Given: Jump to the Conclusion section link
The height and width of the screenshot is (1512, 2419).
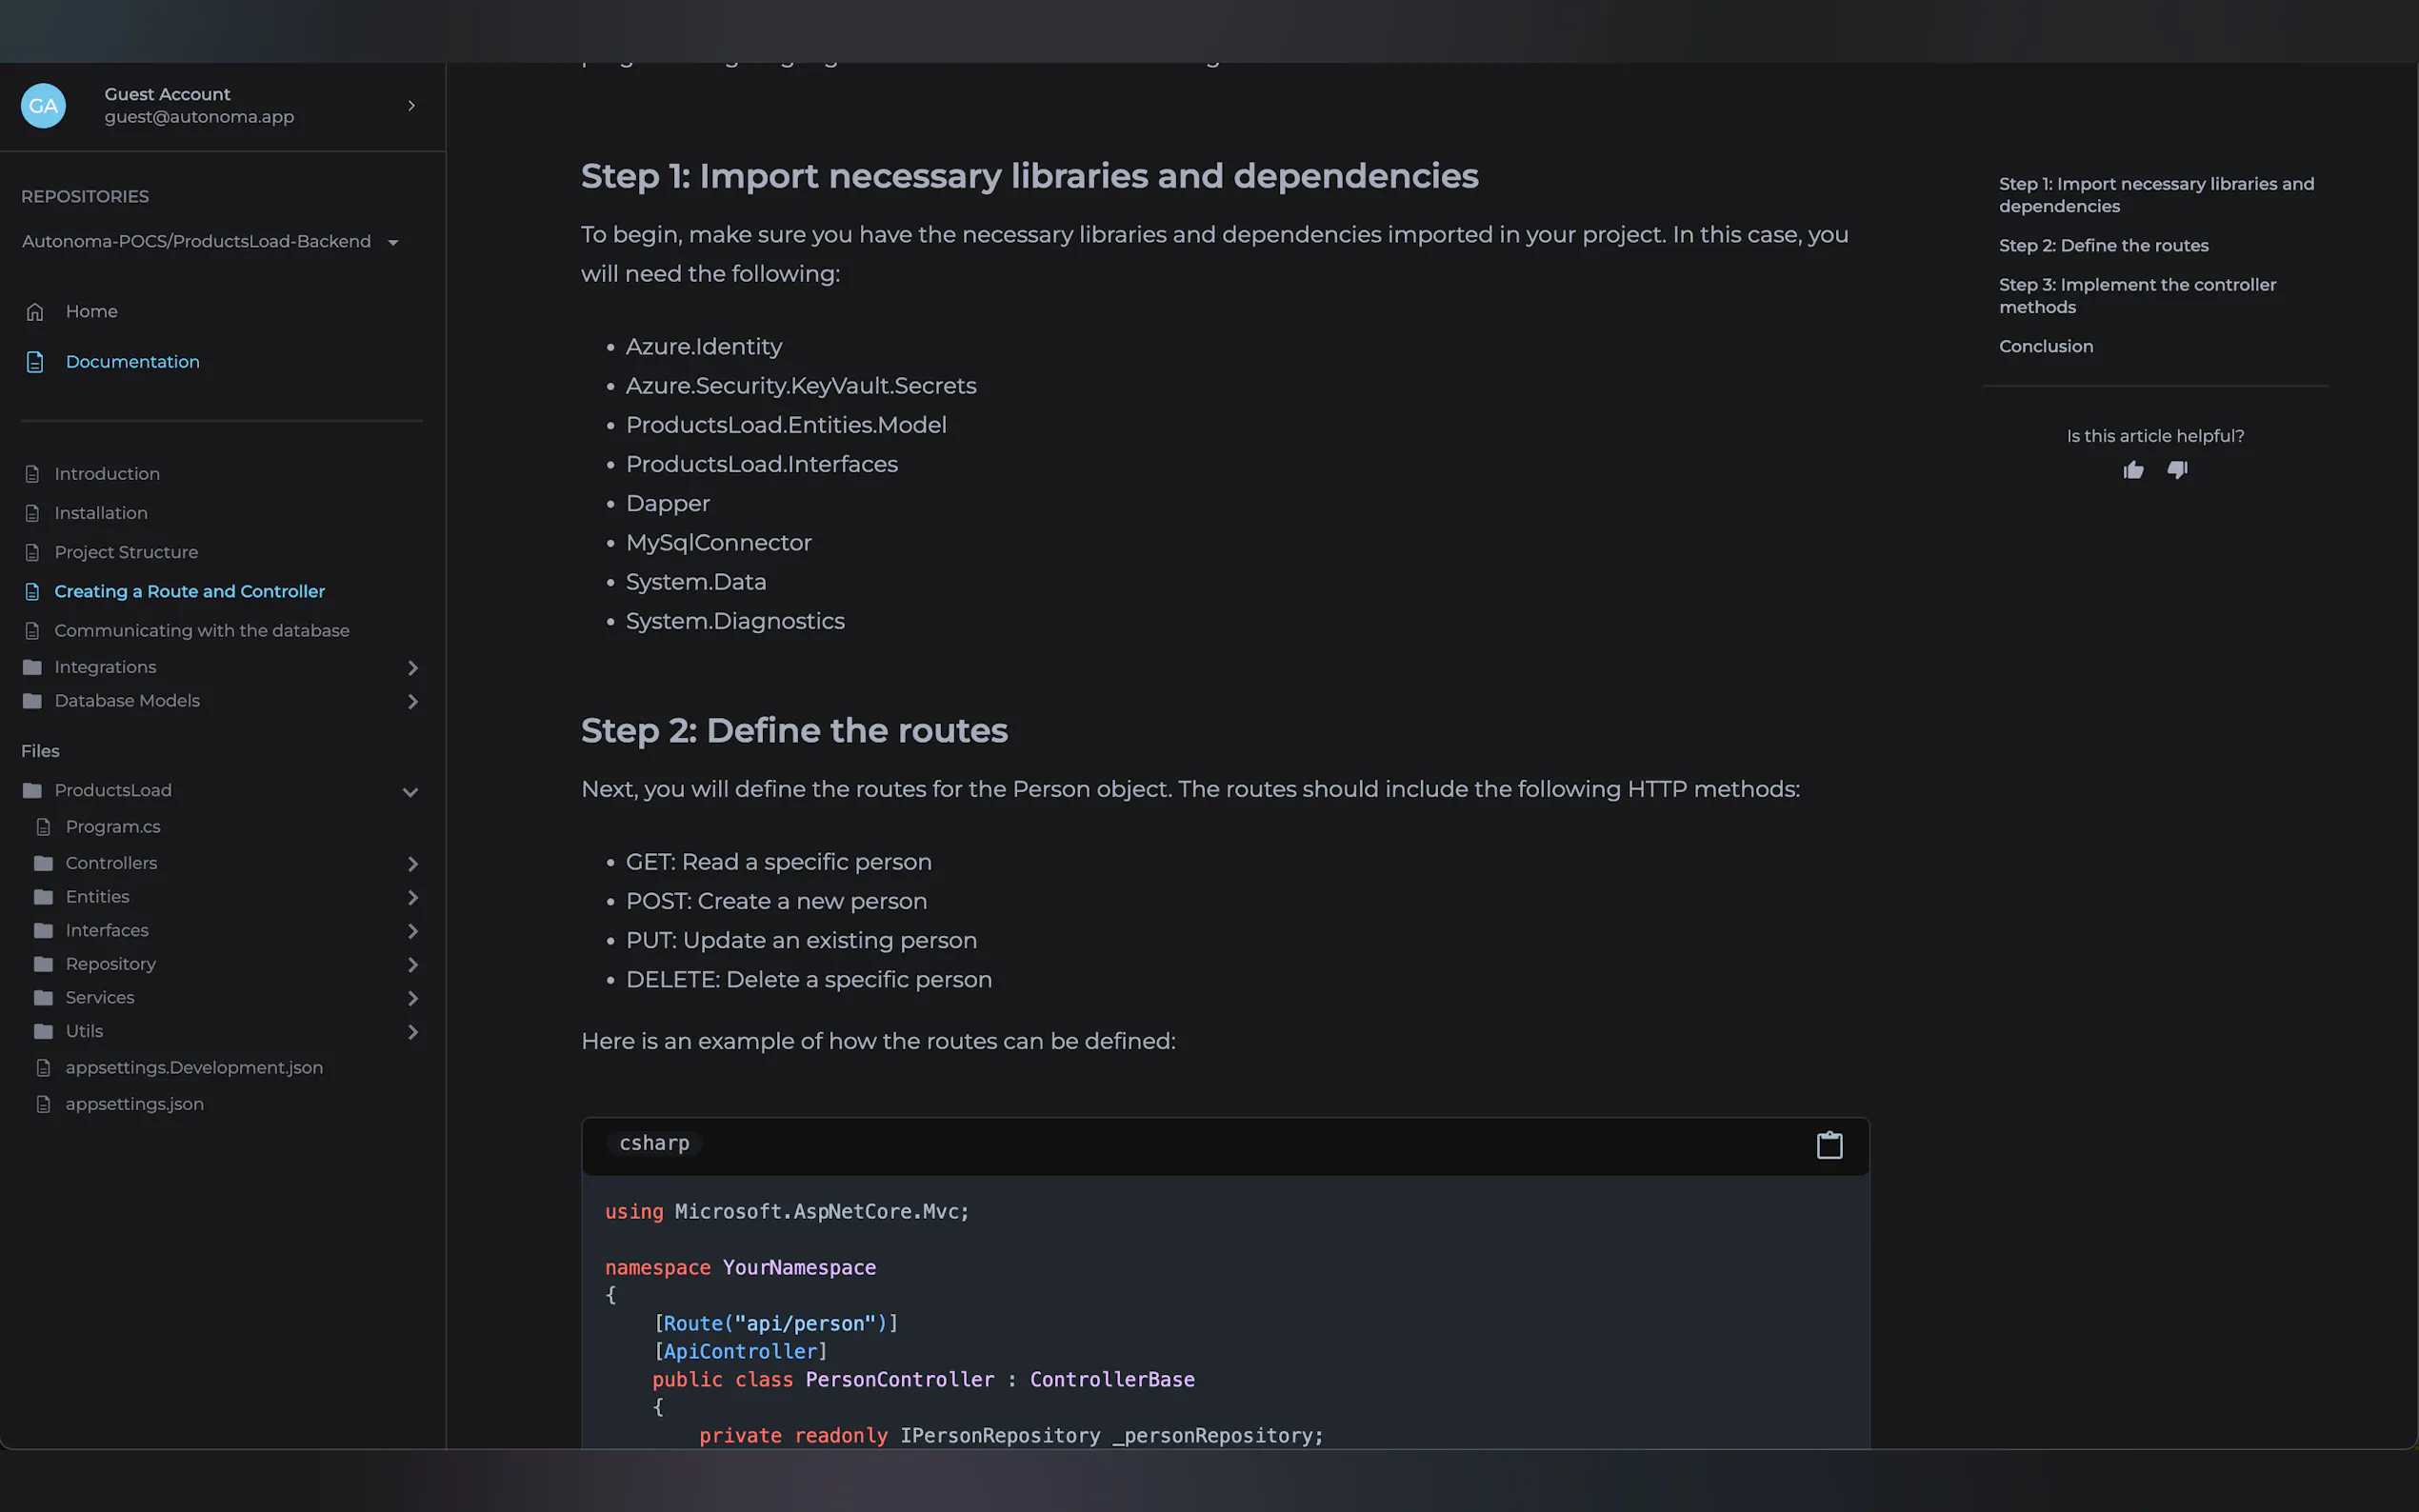Looking at the screenshot, I should [2045, 346].
